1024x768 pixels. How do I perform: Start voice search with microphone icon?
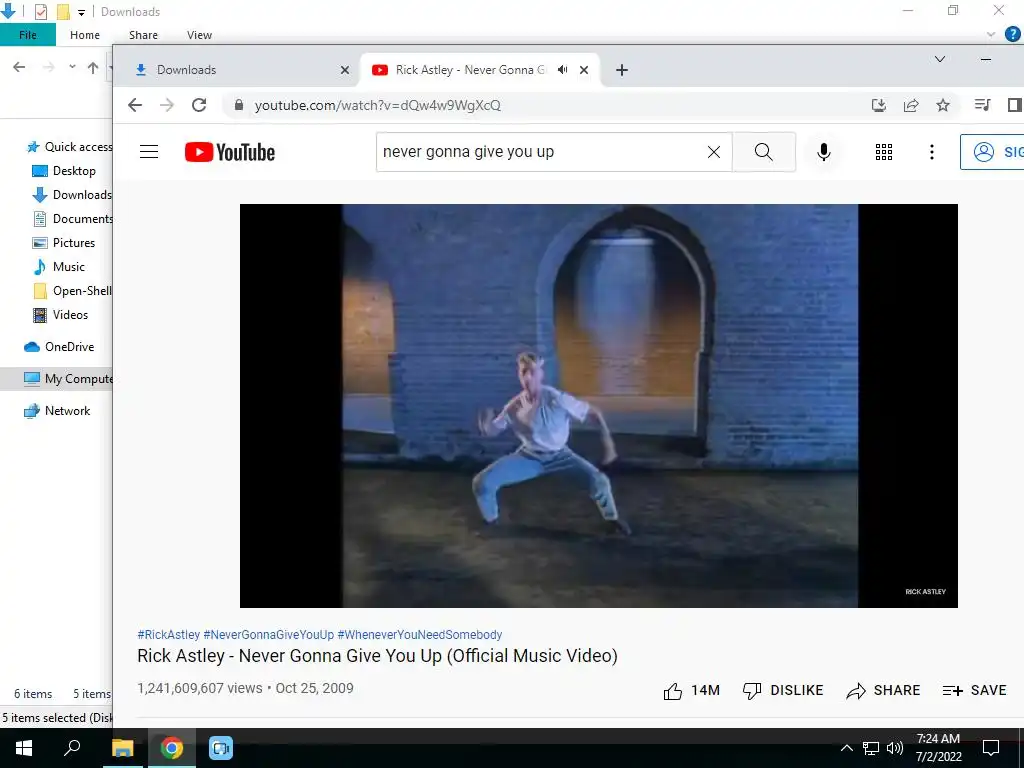point(824,152)
